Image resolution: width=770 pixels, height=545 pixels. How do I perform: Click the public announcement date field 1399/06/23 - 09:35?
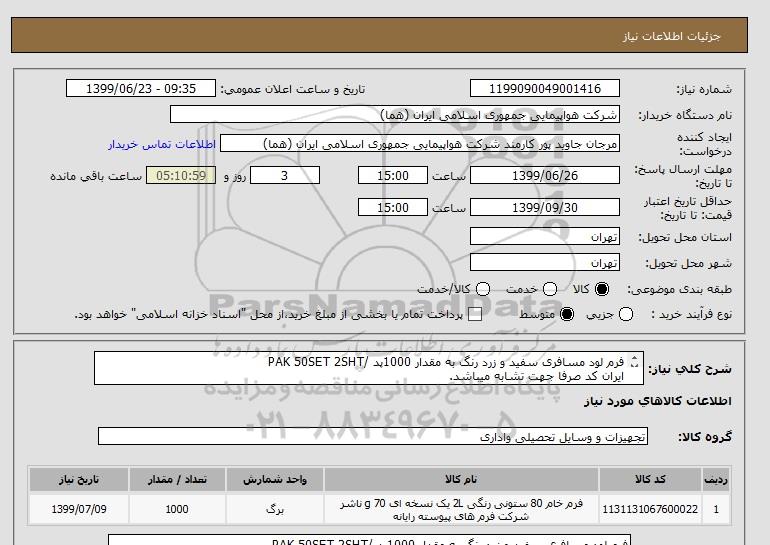tap(141, 89)
